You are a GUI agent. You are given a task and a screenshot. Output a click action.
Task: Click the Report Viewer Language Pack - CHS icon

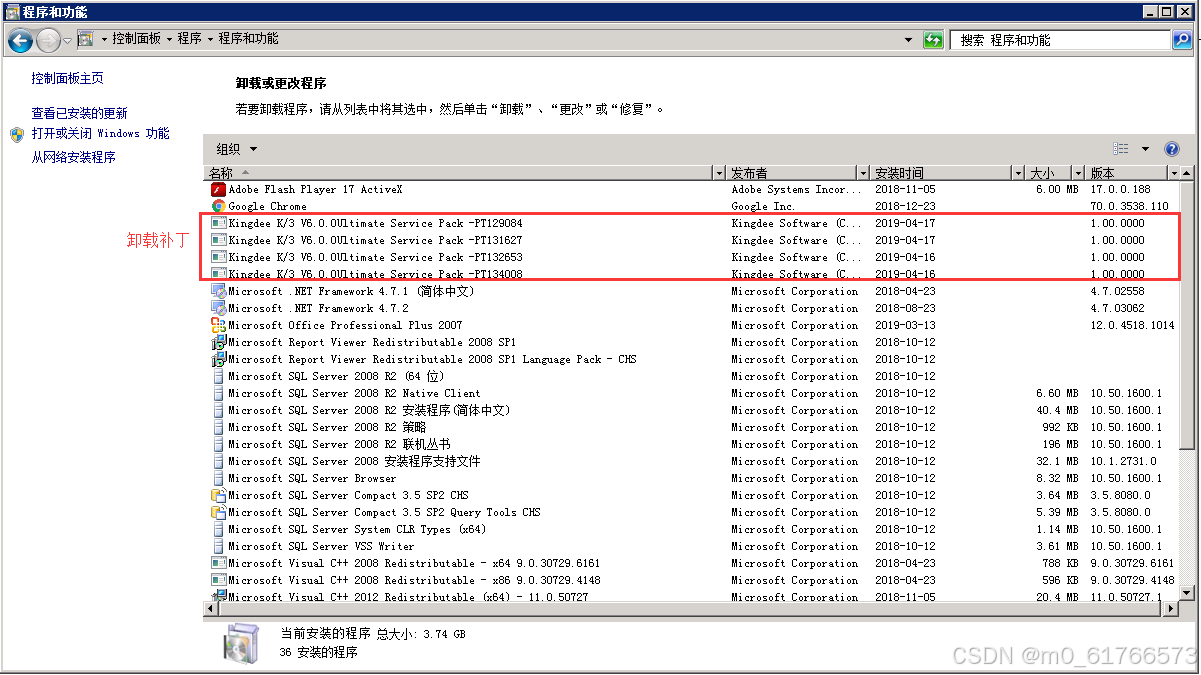218,359
